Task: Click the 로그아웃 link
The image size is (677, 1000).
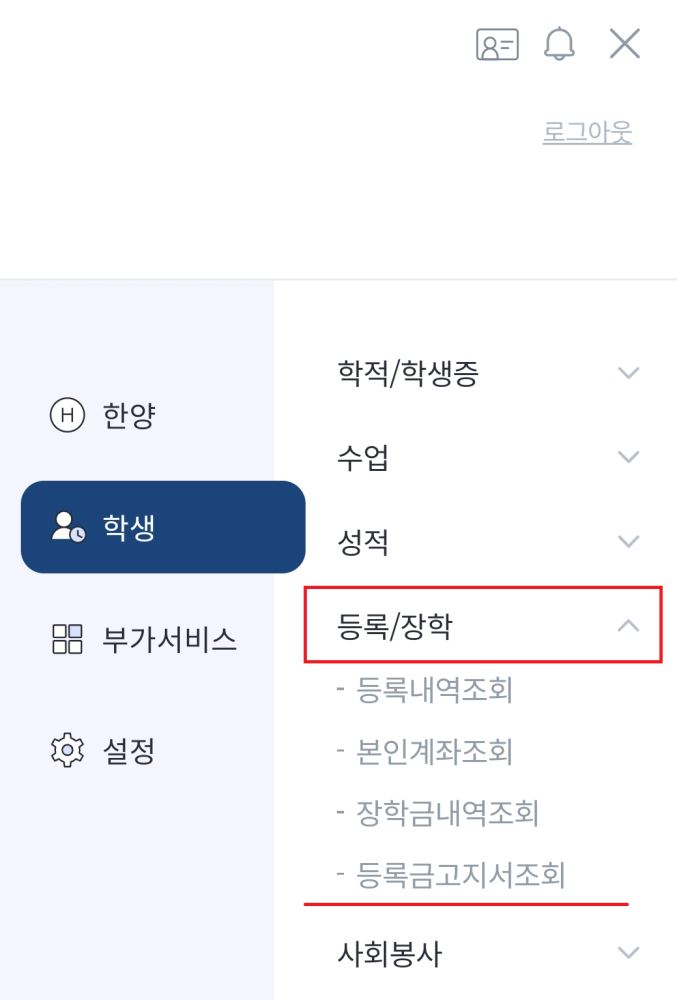Action: click(x=587, y=132)
